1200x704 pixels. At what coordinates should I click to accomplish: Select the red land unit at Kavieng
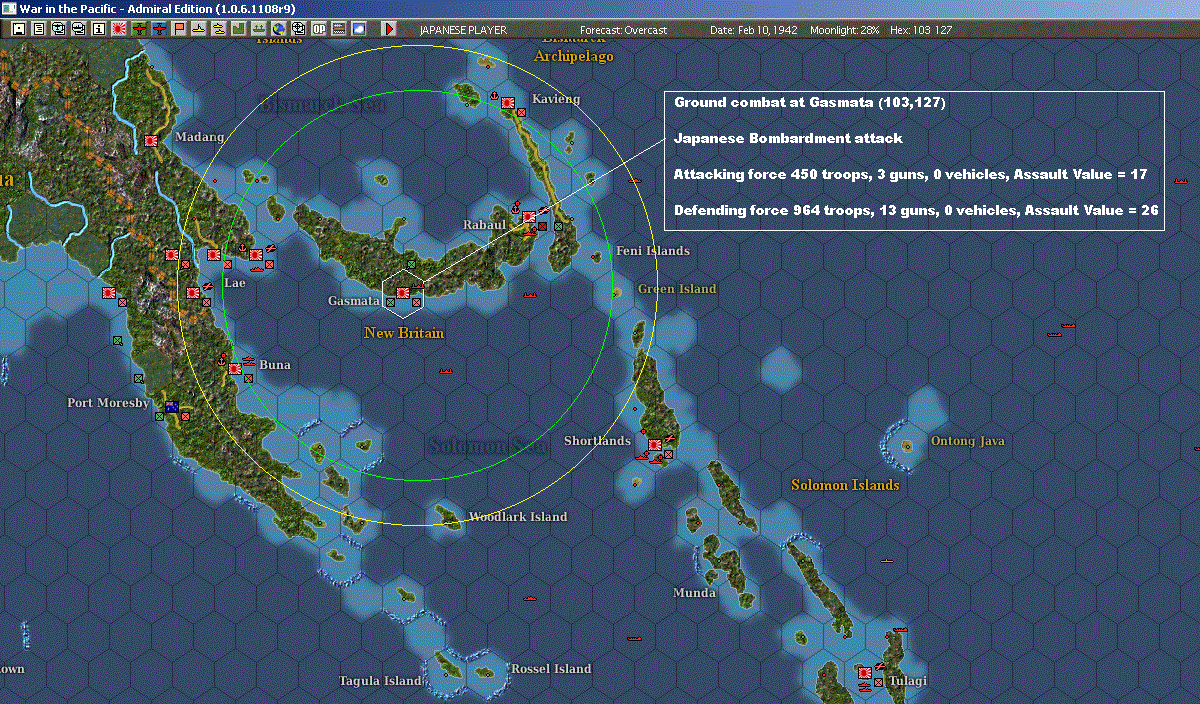point(522,112)
